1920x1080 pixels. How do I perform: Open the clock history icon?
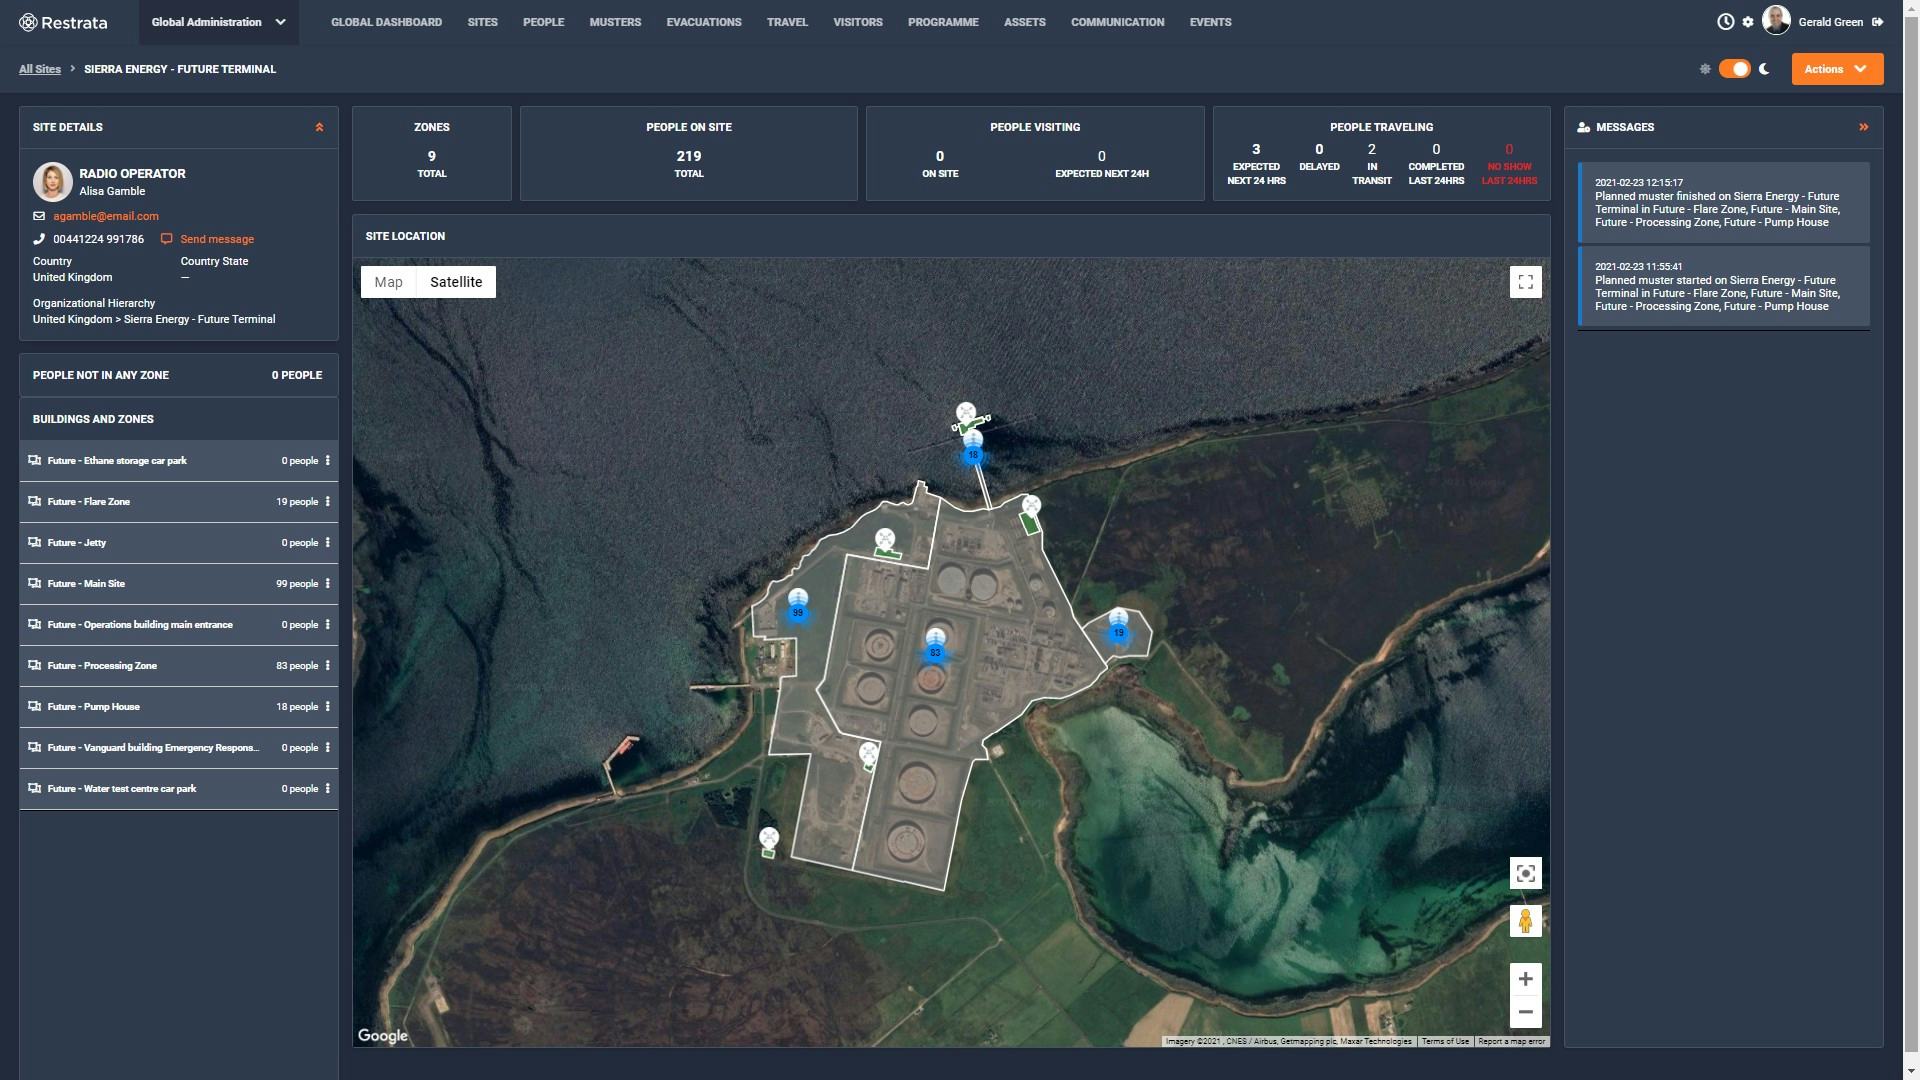[1725, 22]
